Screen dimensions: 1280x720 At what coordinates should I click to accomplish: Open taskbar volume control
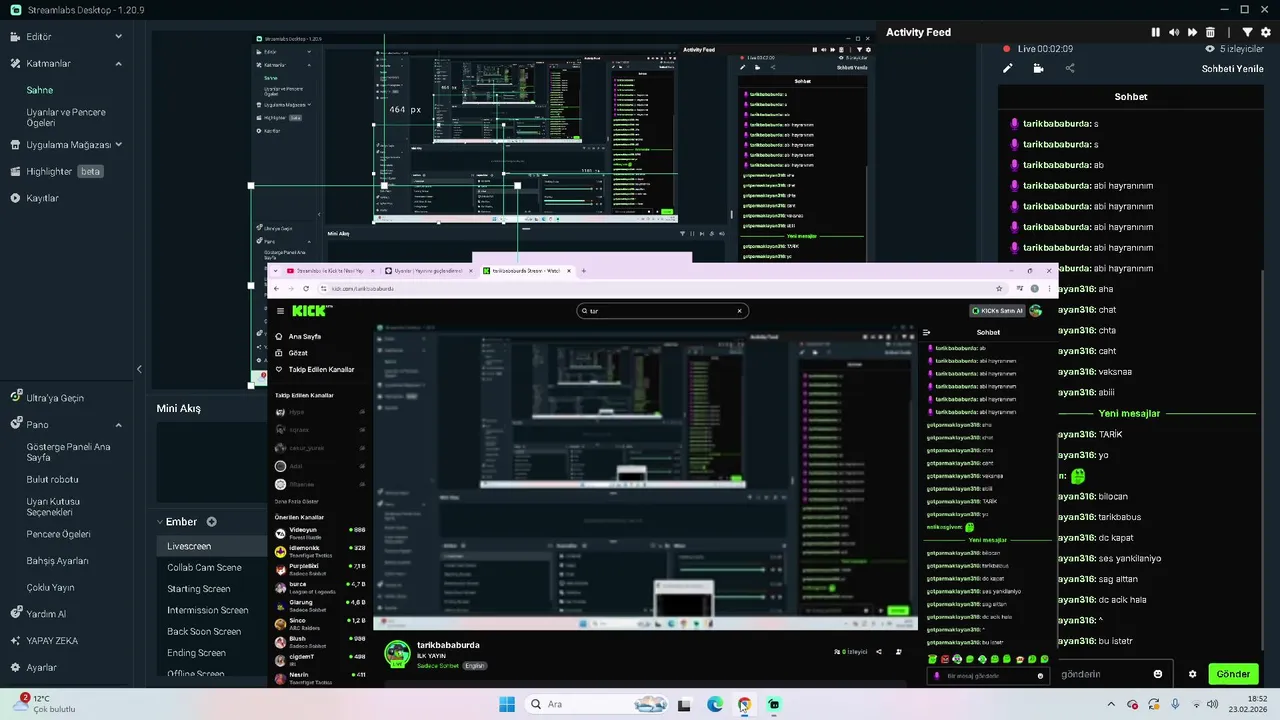click(x=1212, y=704)
